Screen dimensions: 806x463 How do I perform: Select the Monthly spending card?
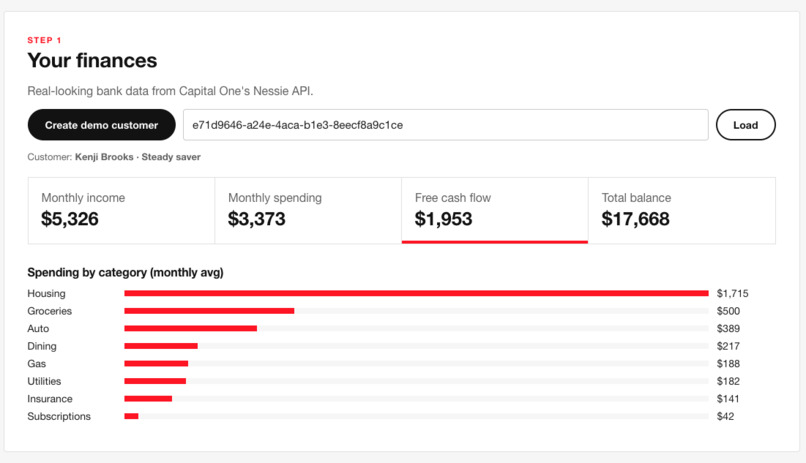(308, 211)
